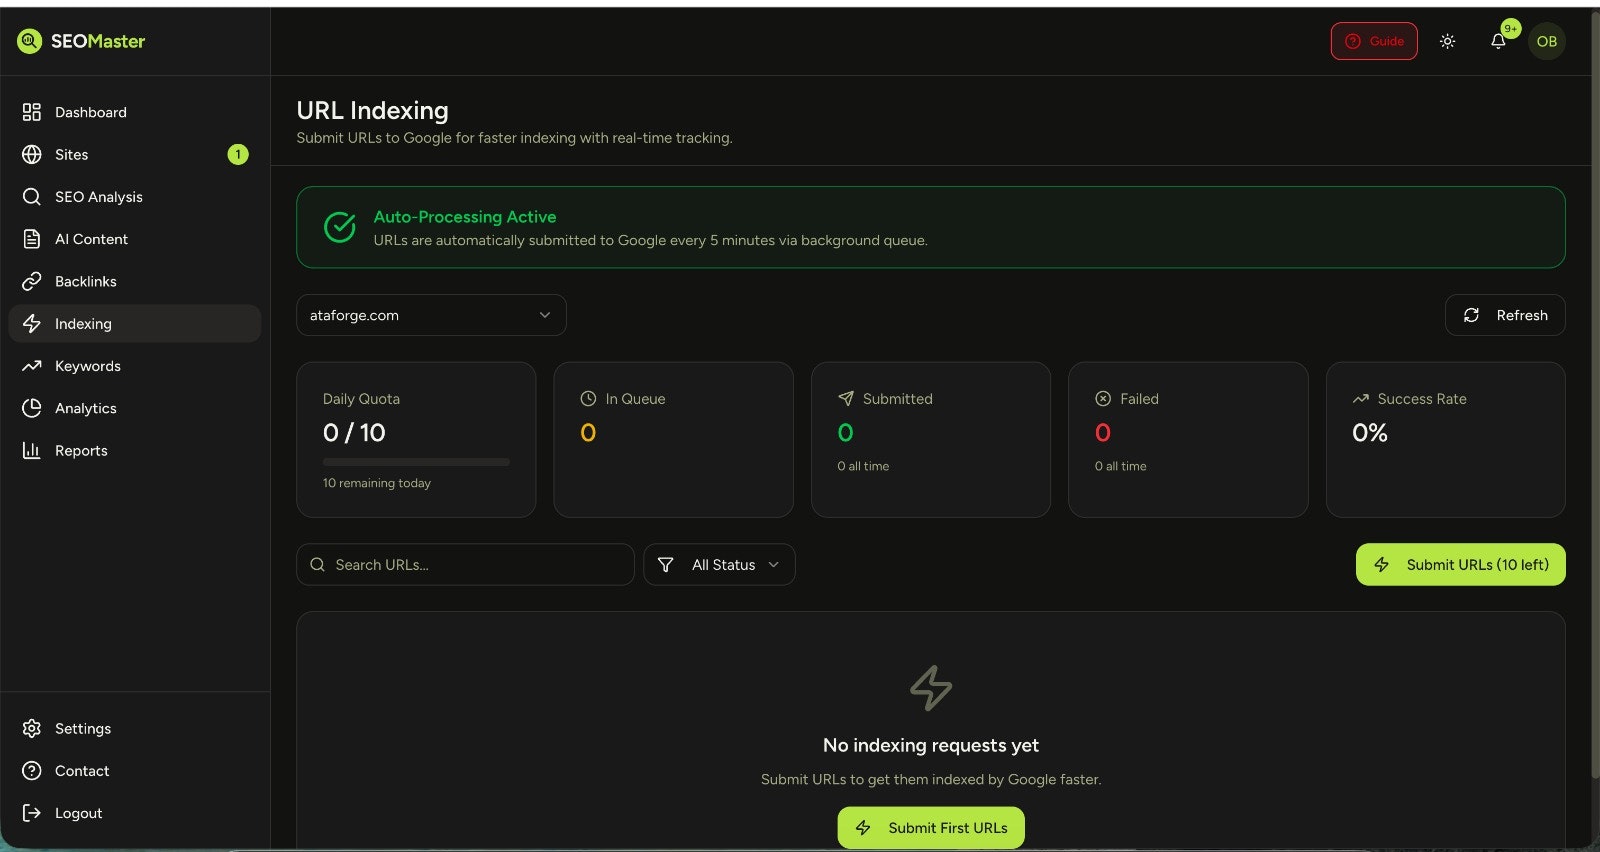Click the Contact question mark icon

[32, 771]
